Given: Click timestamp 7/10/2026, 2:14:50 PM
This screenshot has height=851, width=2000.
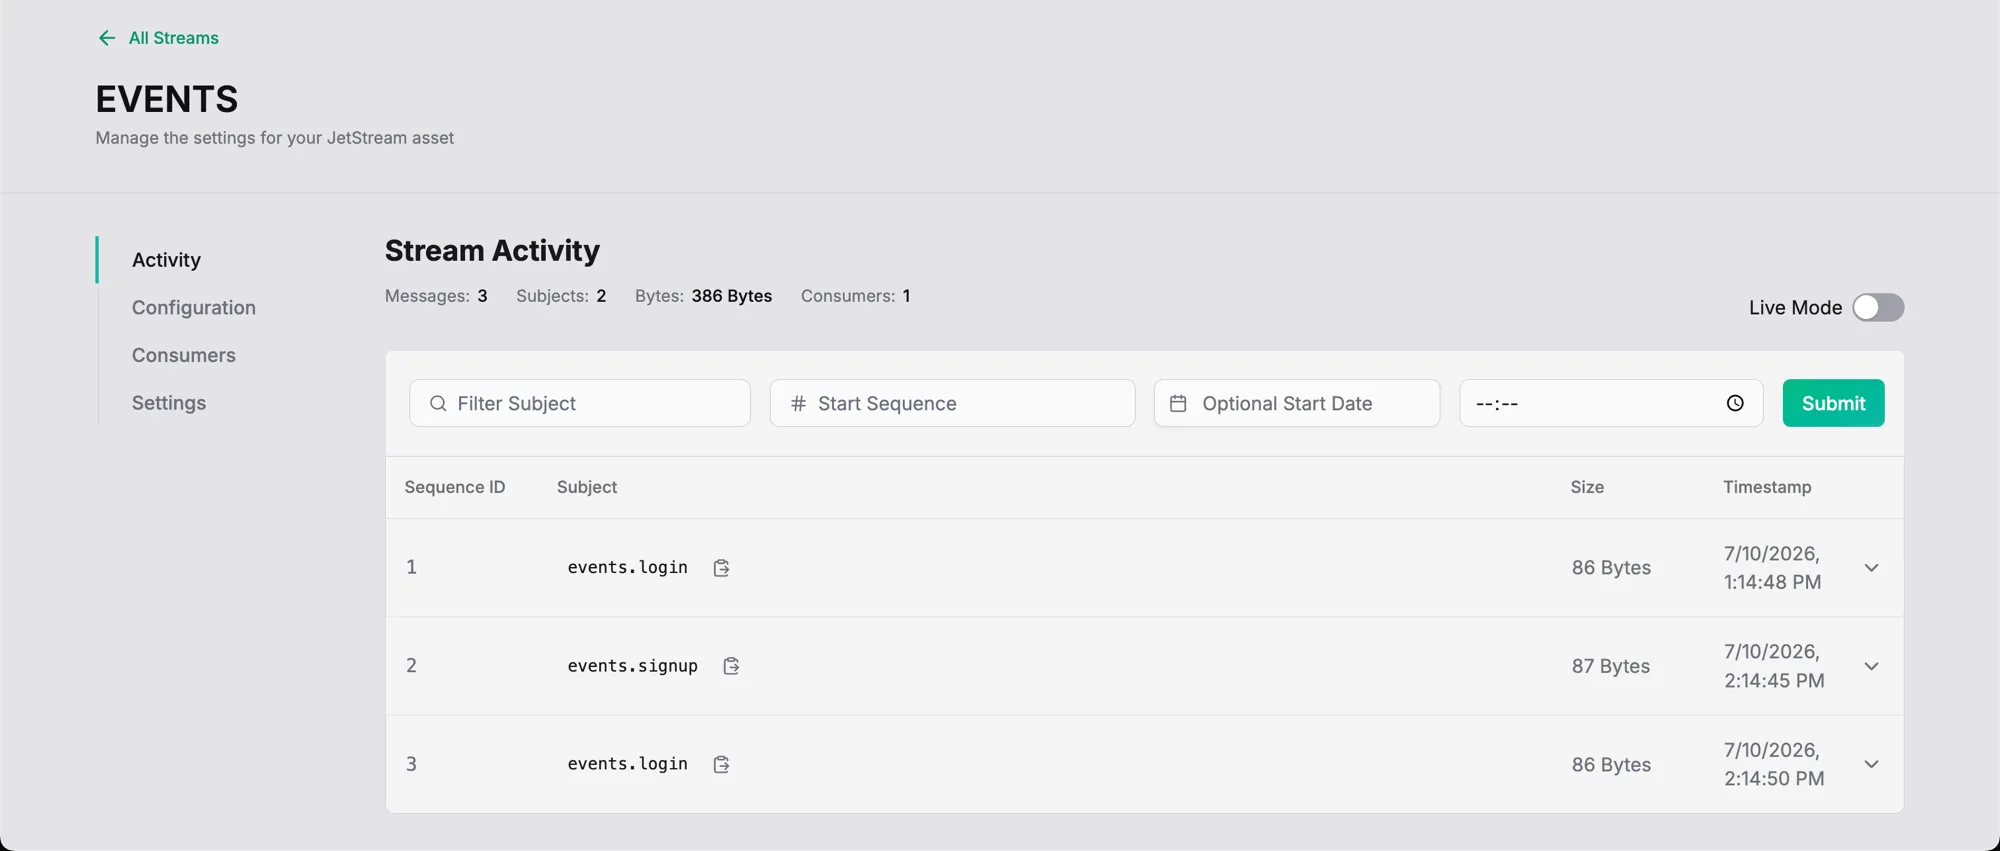Looking at the screenshot, I should [x=1774, y=764].
